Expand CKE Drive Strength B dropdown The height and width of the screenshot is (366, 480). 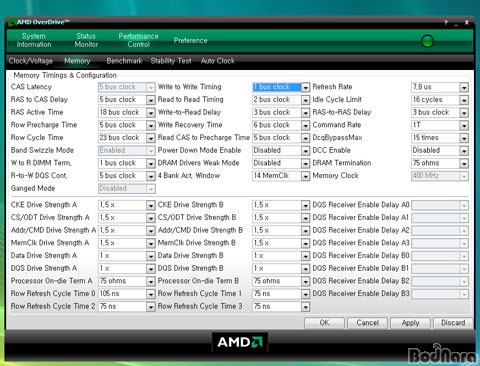[305, 205]
